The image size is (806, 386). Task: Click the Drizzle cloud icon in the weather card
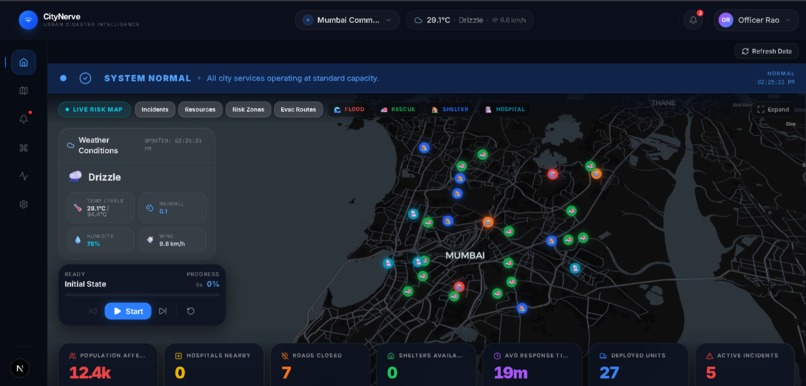click(x=75, y=177)
